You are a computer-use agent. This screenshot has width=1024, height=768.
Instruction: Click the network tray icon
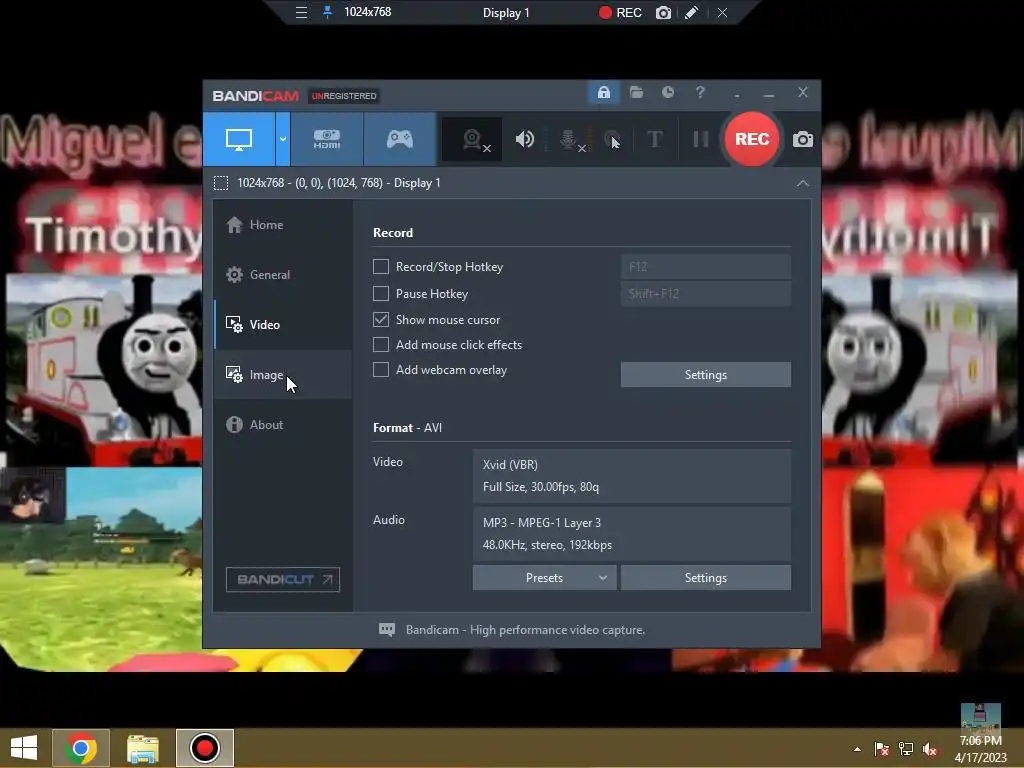click(x=905, y=749)
